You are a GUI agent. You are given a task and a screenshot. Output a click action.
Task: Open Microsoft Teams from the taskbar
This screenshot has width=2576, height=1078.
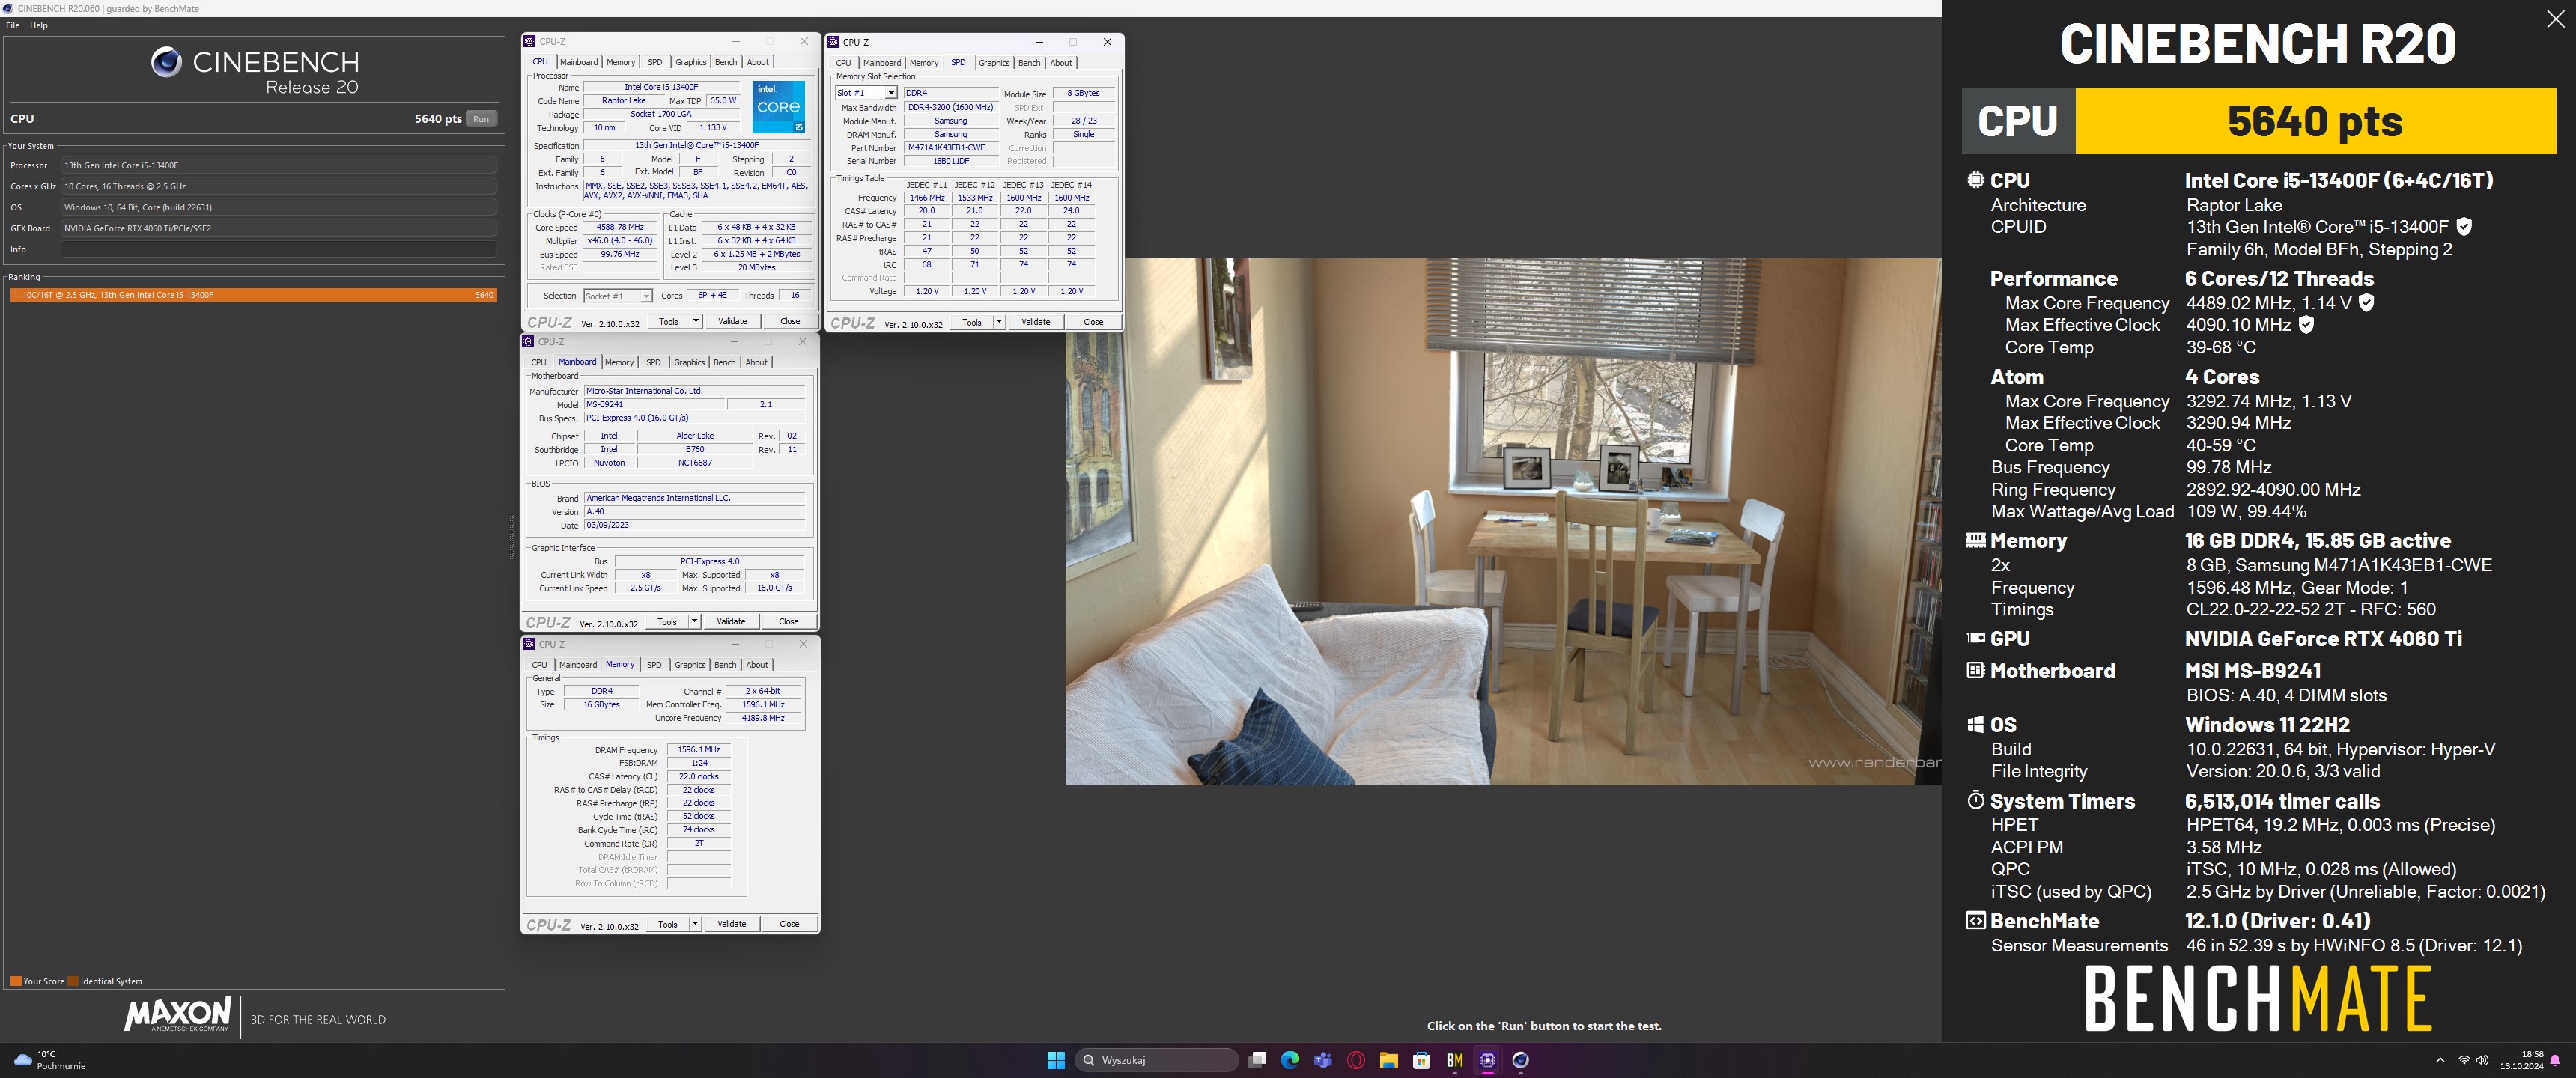click(x=1323, y=1060)
